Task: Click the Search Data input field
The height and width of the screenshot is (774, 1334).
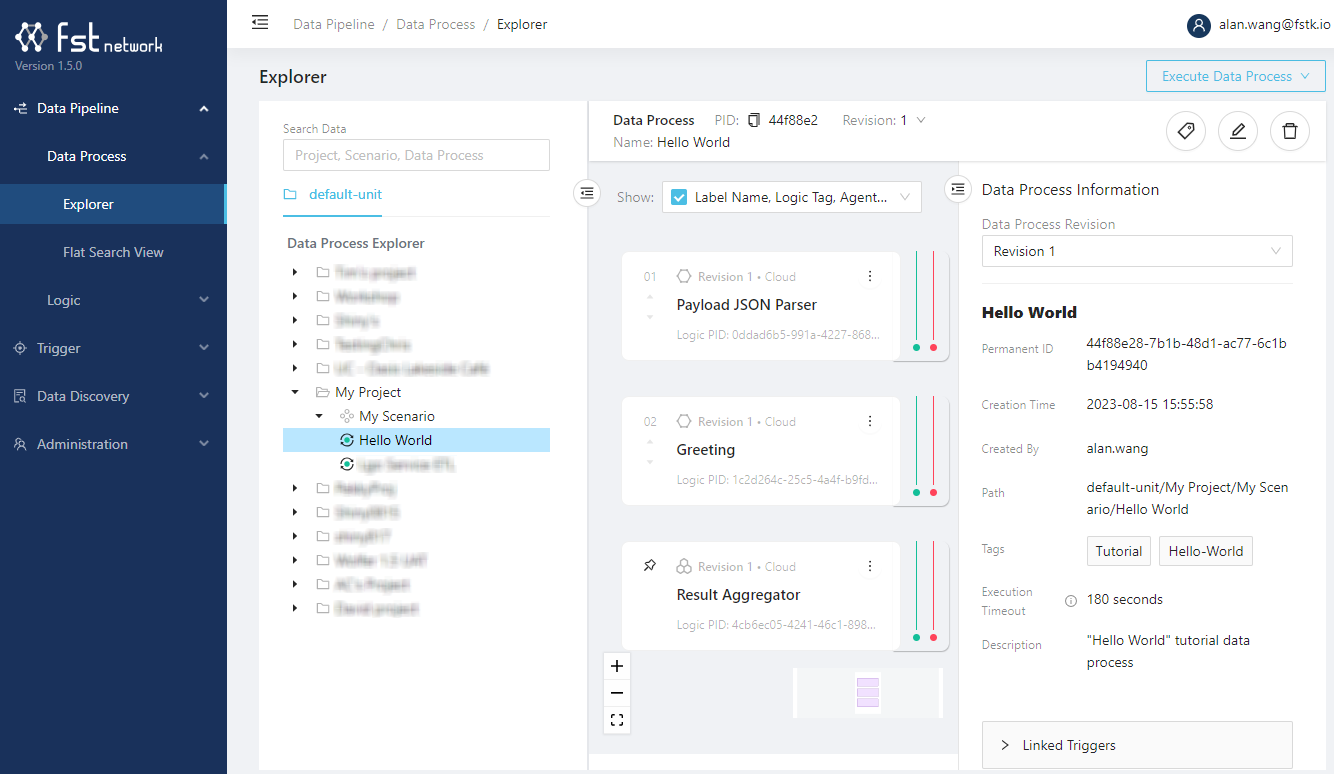Action: pyautogui.click(x=416, y=155)
